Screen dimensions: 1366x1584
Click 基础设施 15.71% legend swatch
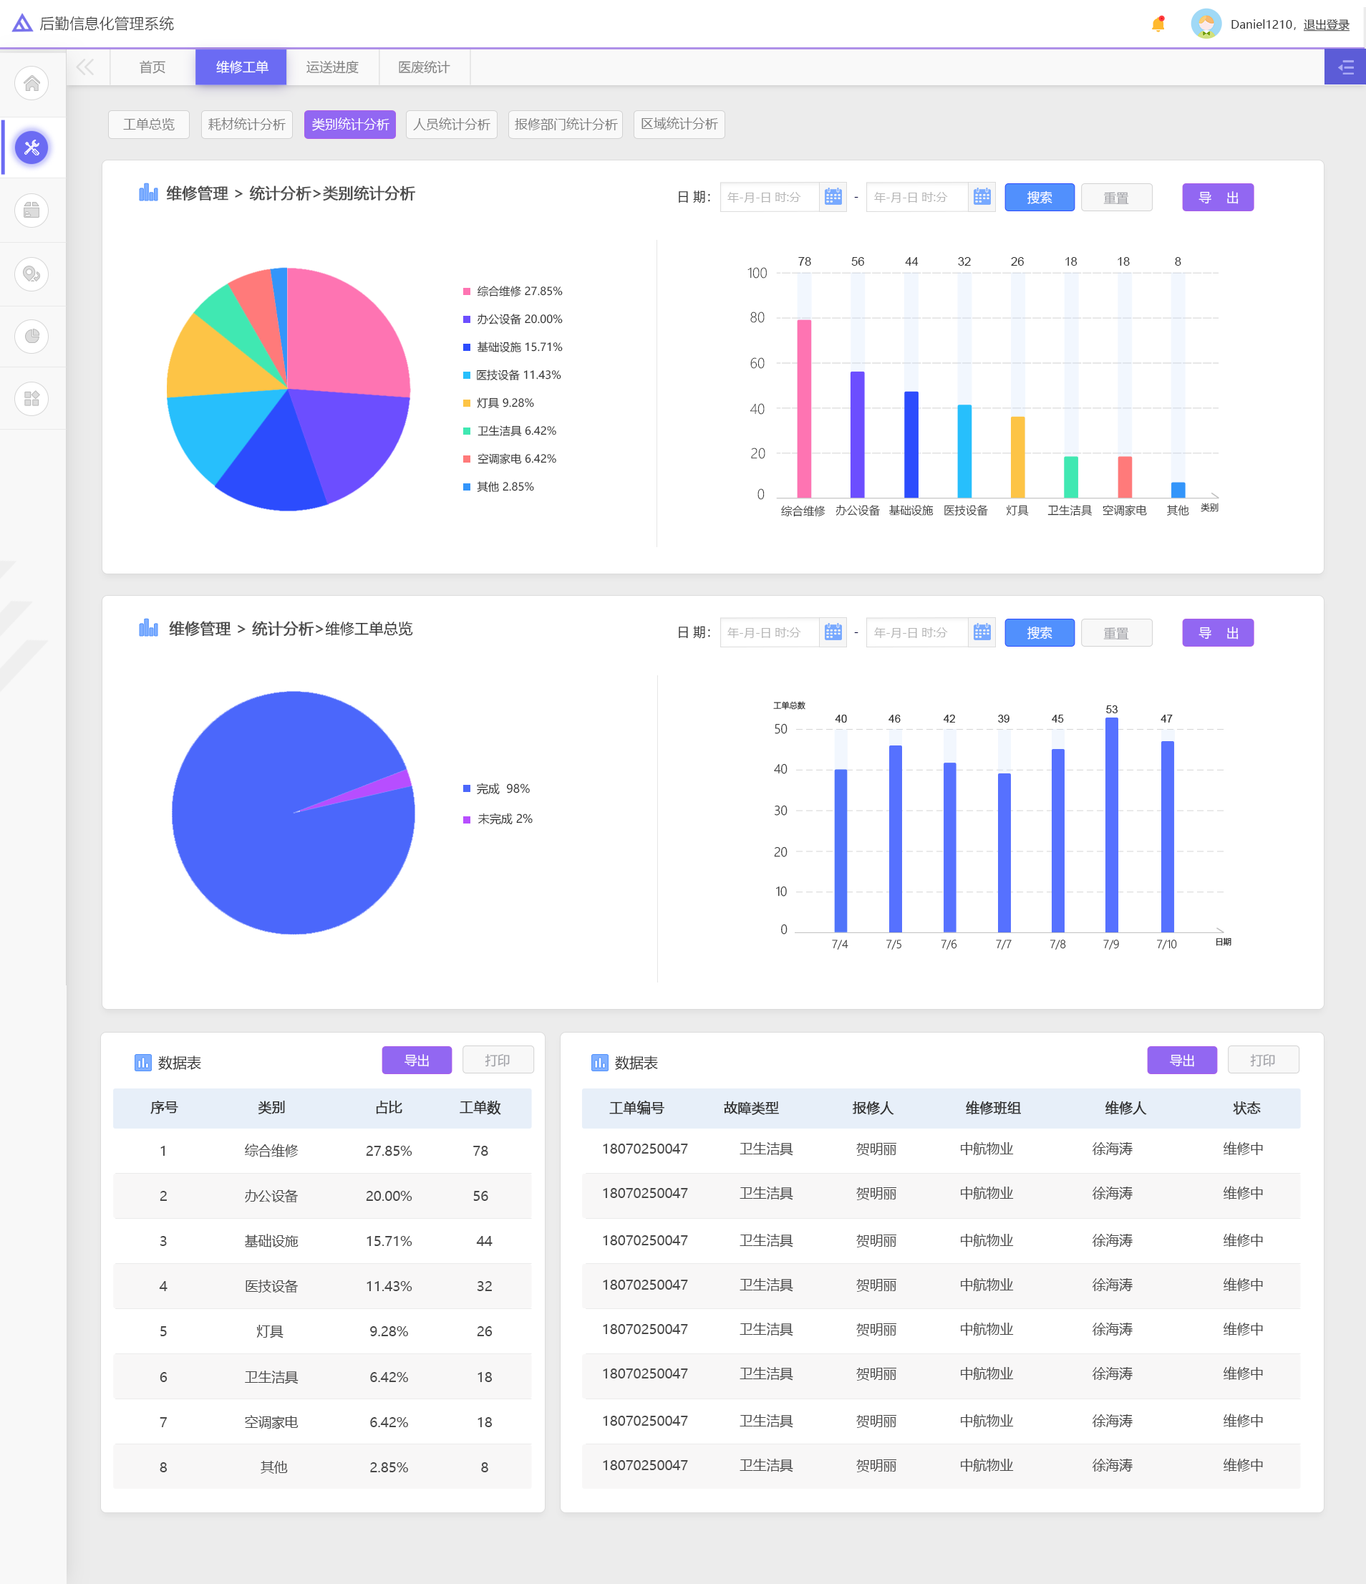point(466,347)
